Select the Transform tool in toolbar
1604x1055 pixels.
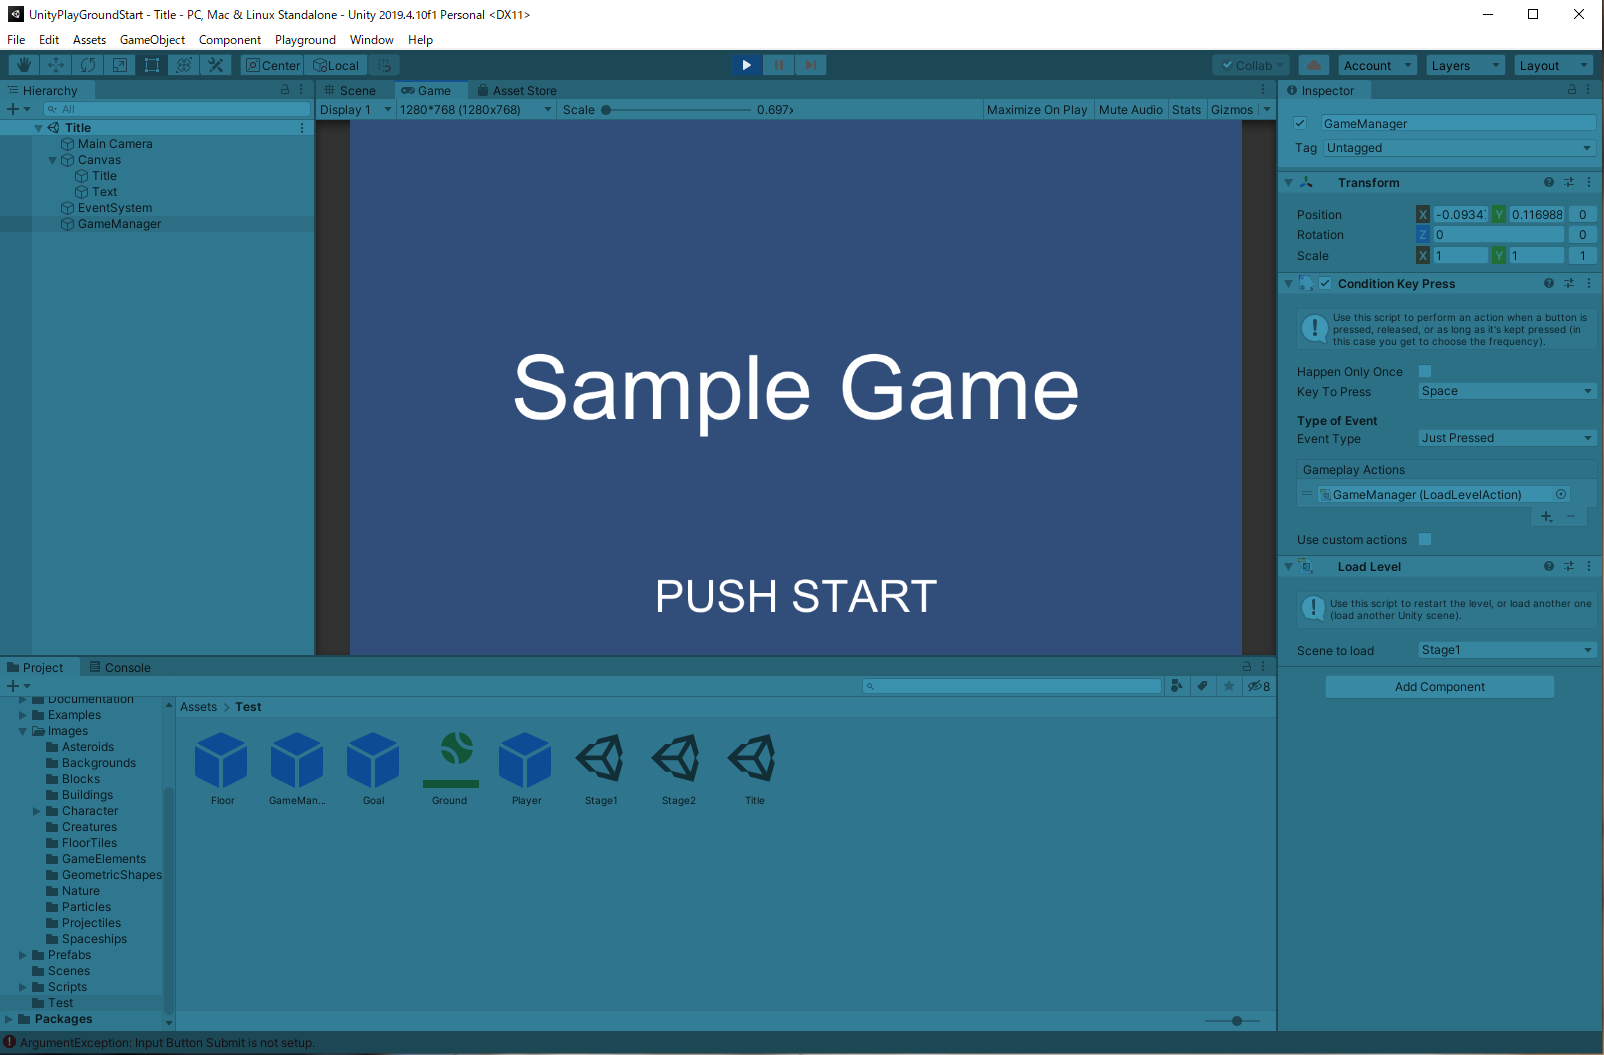pos(184,65)
